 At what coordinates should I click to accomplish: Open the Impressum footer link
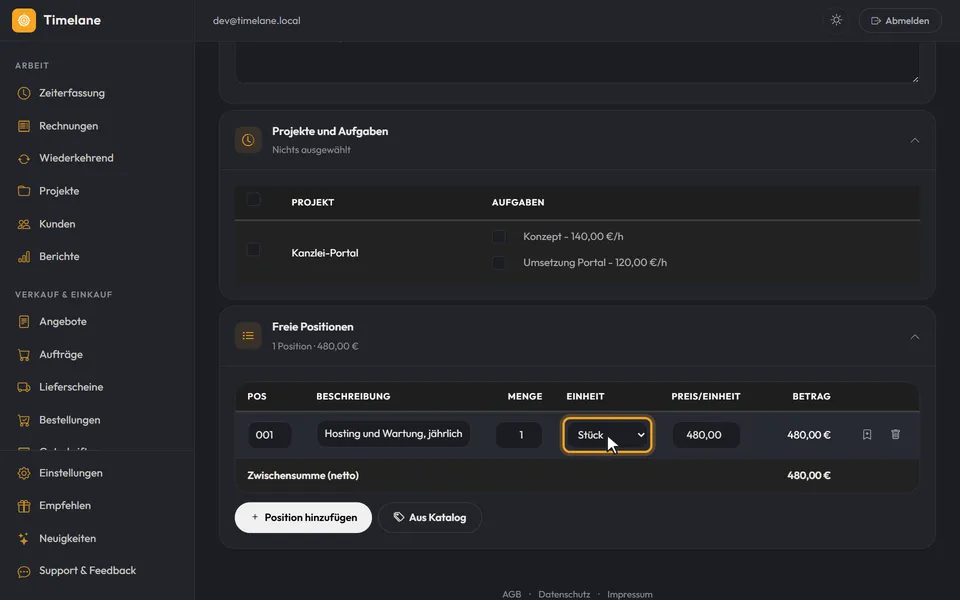[x=629, y=594]
